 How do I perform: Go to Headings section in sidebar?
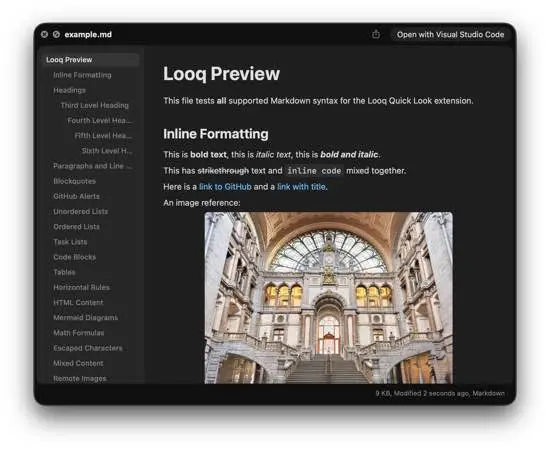tap(69, 90)
